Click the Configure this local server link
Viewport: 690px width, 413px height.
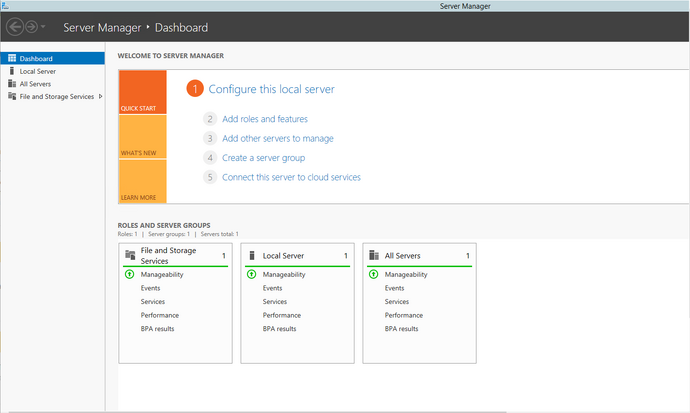(x=272, y=89)
